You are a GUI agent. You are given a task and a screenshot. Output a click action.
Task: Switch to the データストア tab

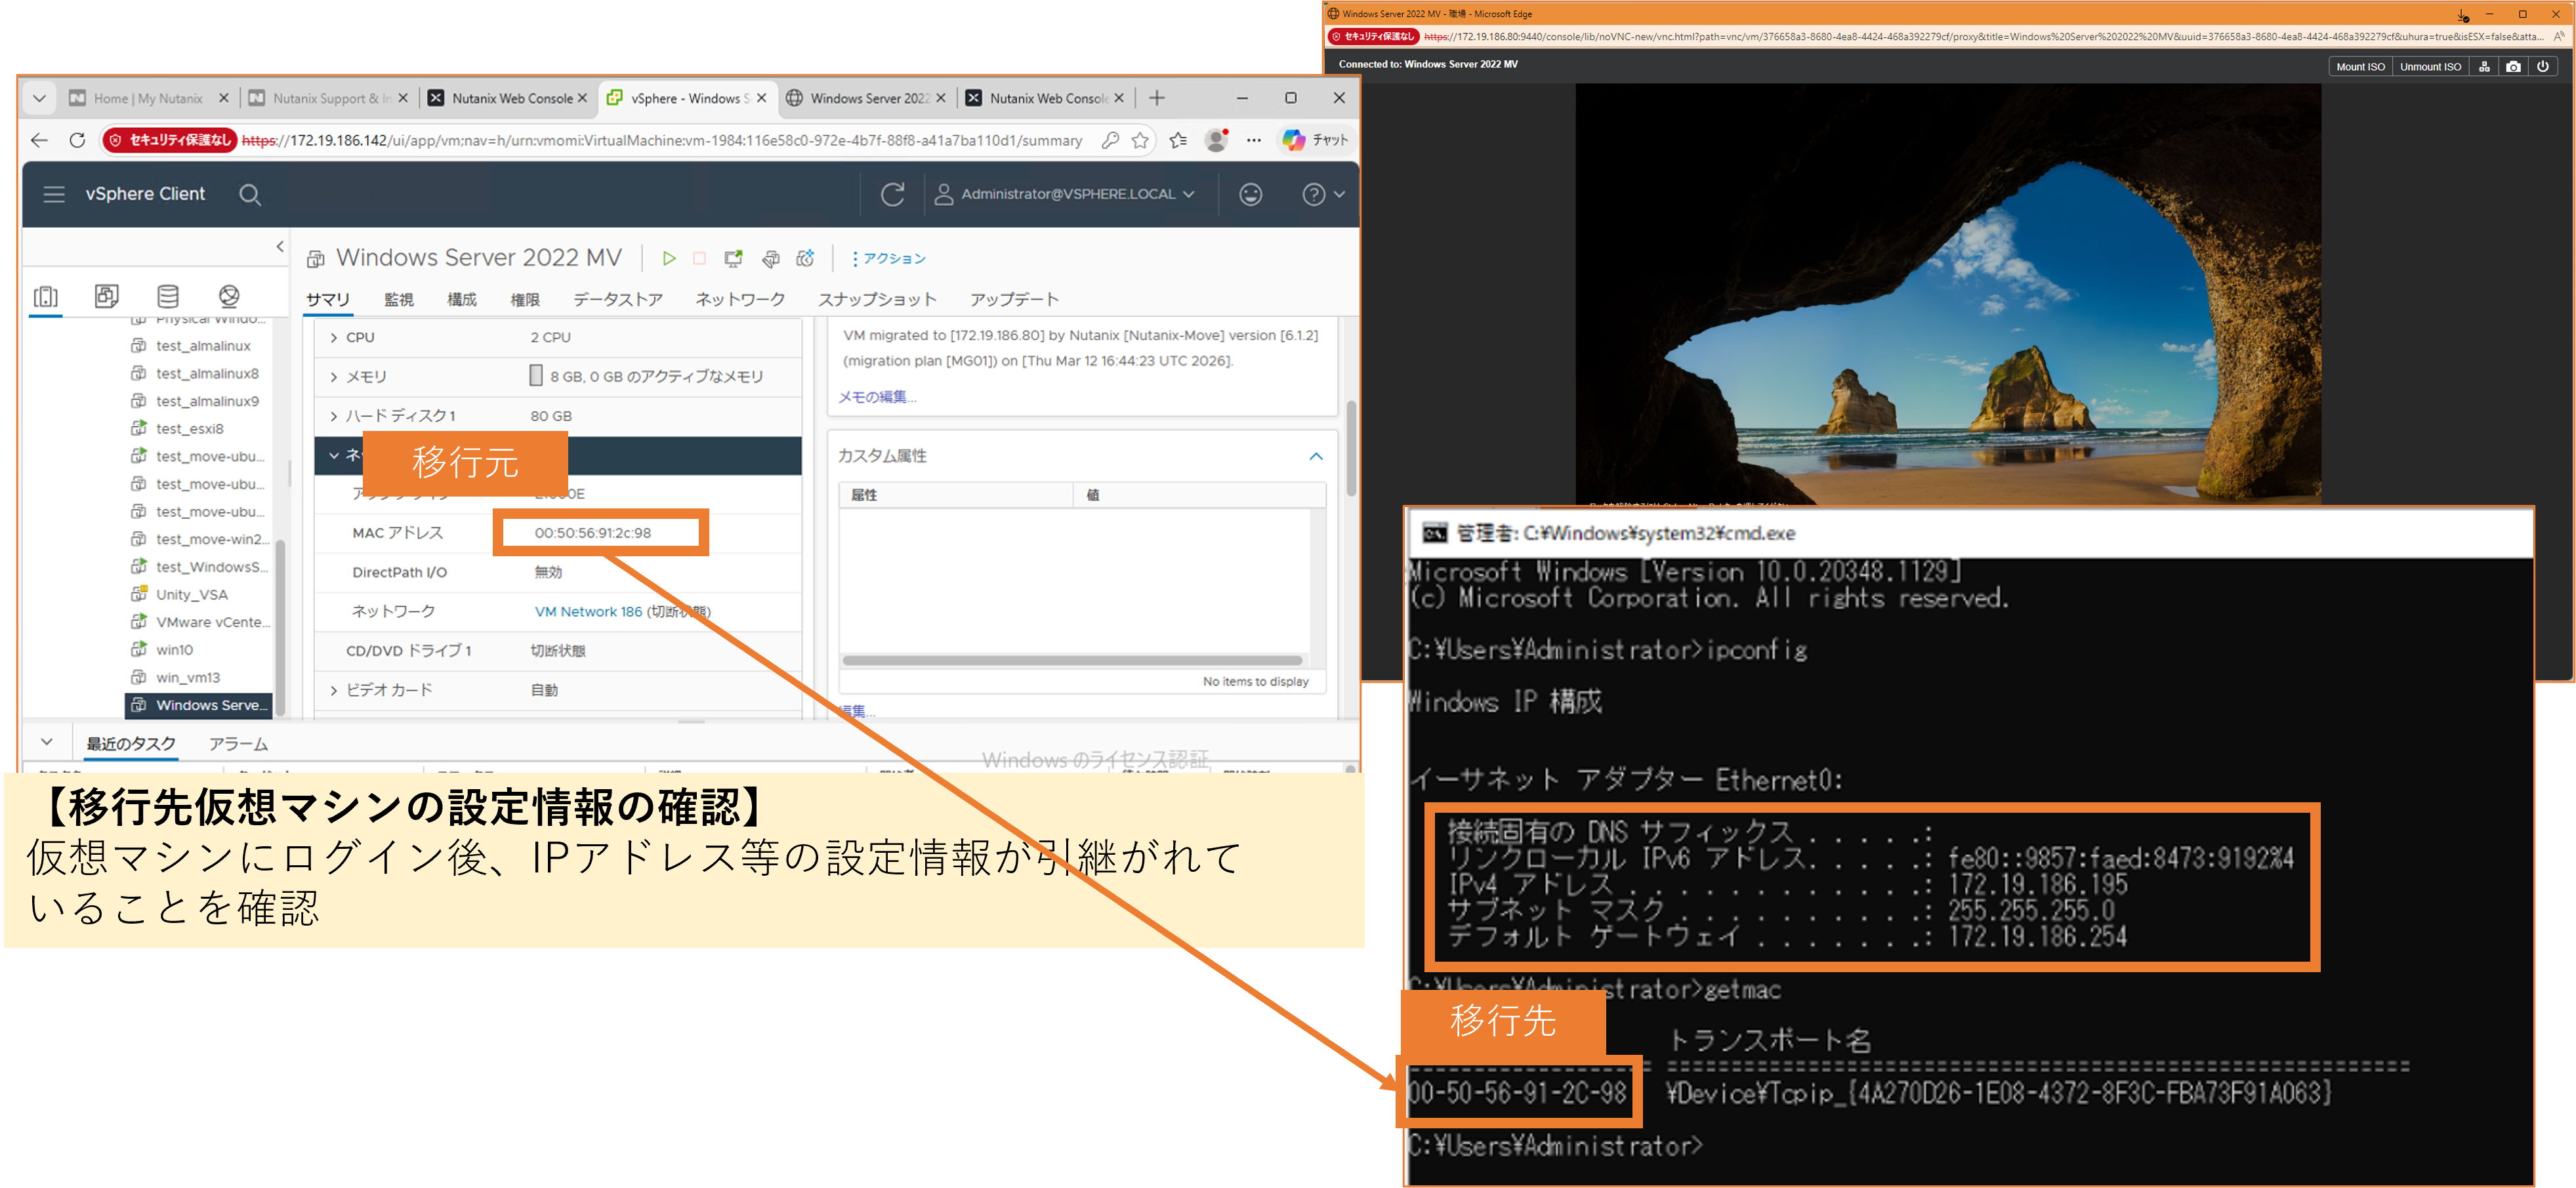618,300
